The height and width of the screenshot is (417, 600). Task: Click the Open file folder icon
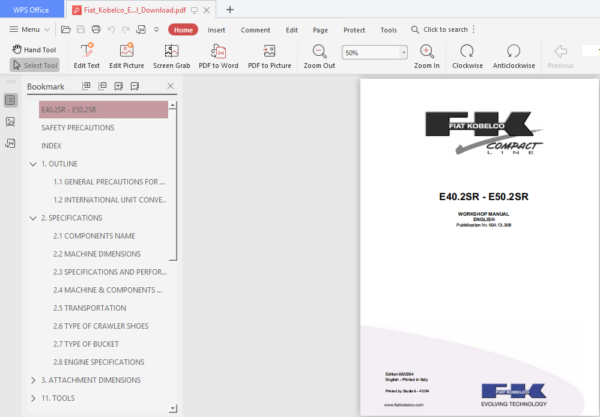tap(66, 29)
